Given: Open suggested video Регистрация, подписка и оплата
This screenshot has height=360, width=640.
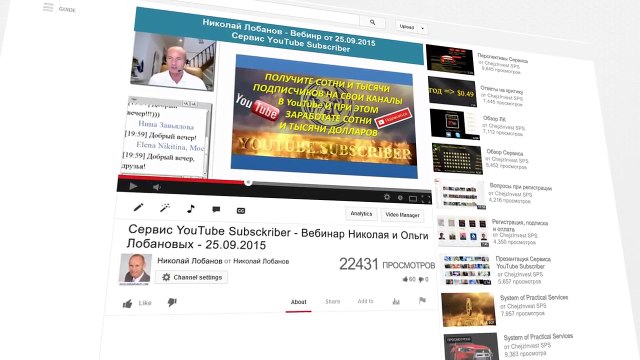Looking at the screenshot, I should click(520, 226).
